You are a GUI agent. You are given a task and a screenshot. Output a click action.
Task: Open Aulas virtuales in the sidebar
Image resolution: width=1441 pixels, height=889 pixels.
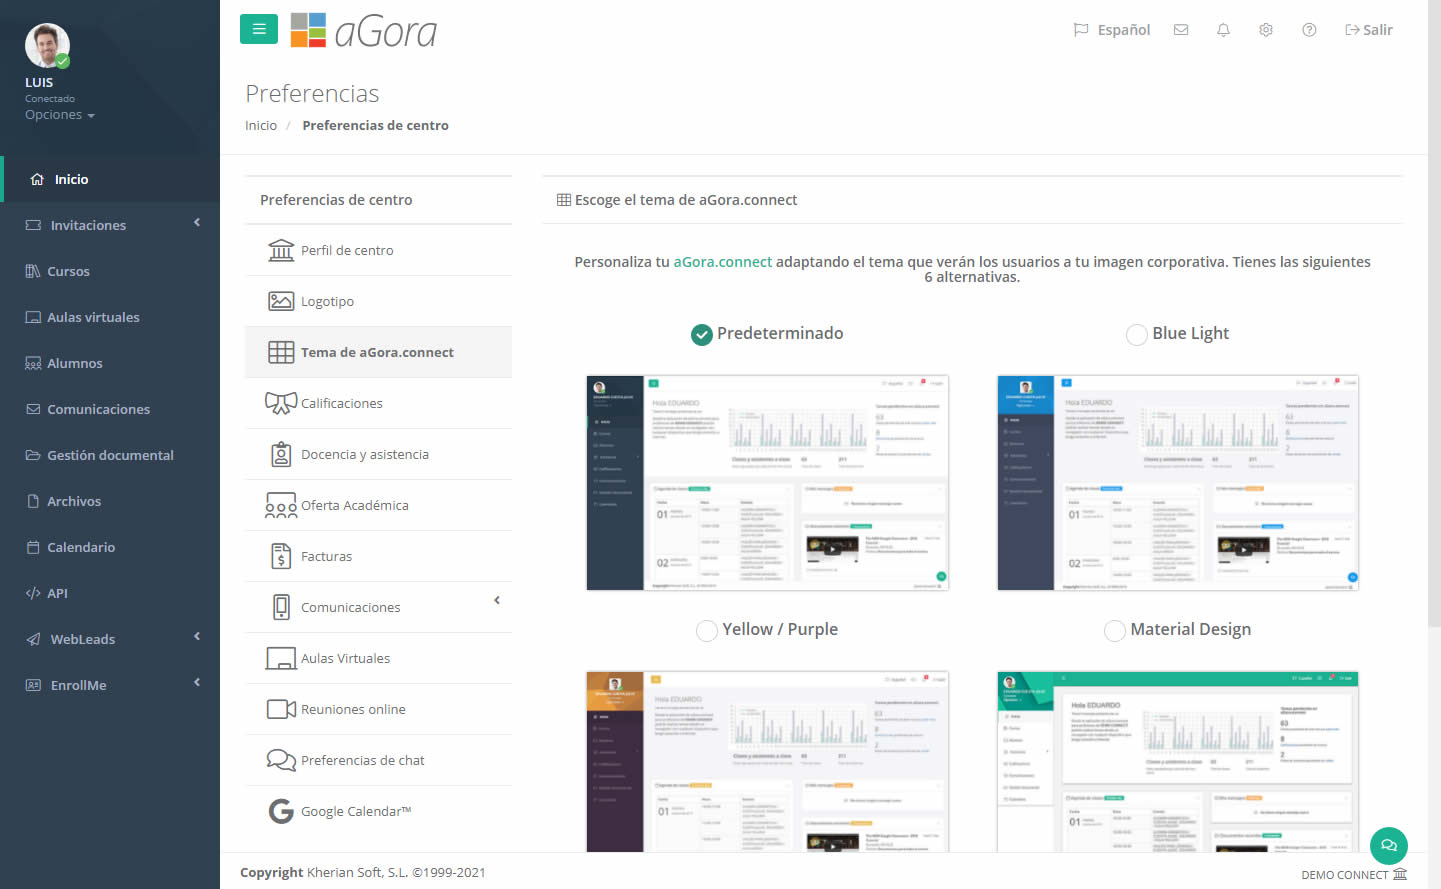tap(110, 317)
